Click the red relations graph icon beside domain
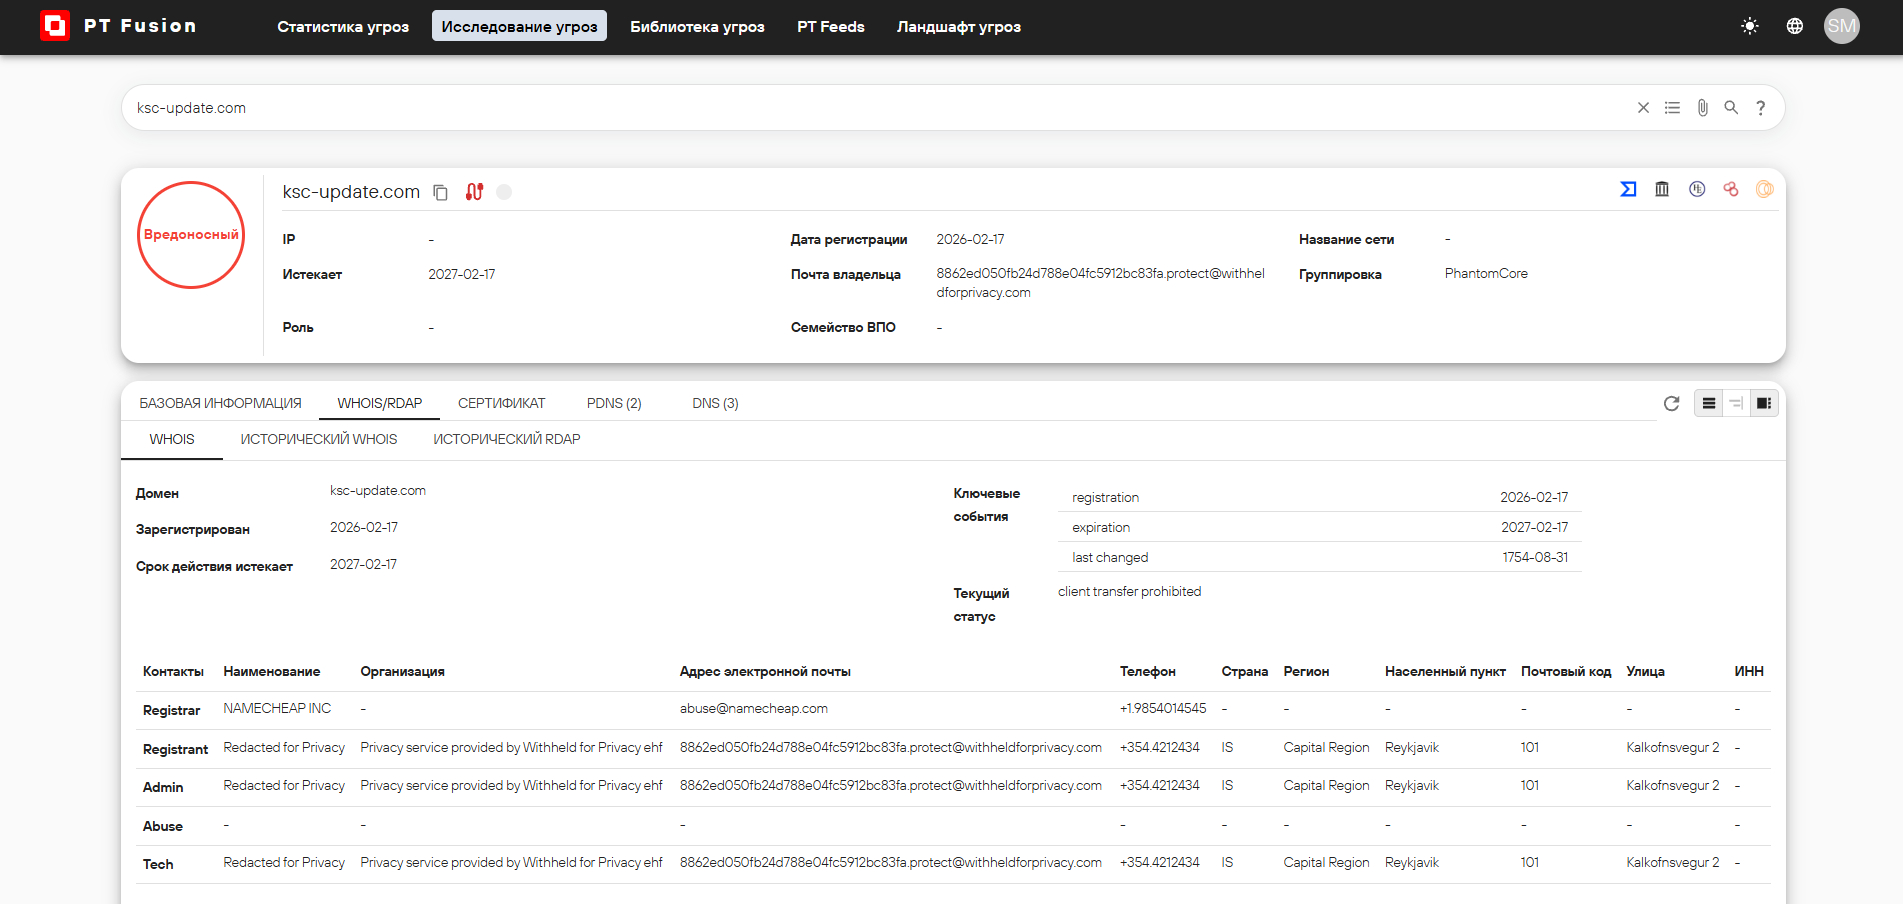Screen dimensions: 1903x904 click(x=474, y=192)
